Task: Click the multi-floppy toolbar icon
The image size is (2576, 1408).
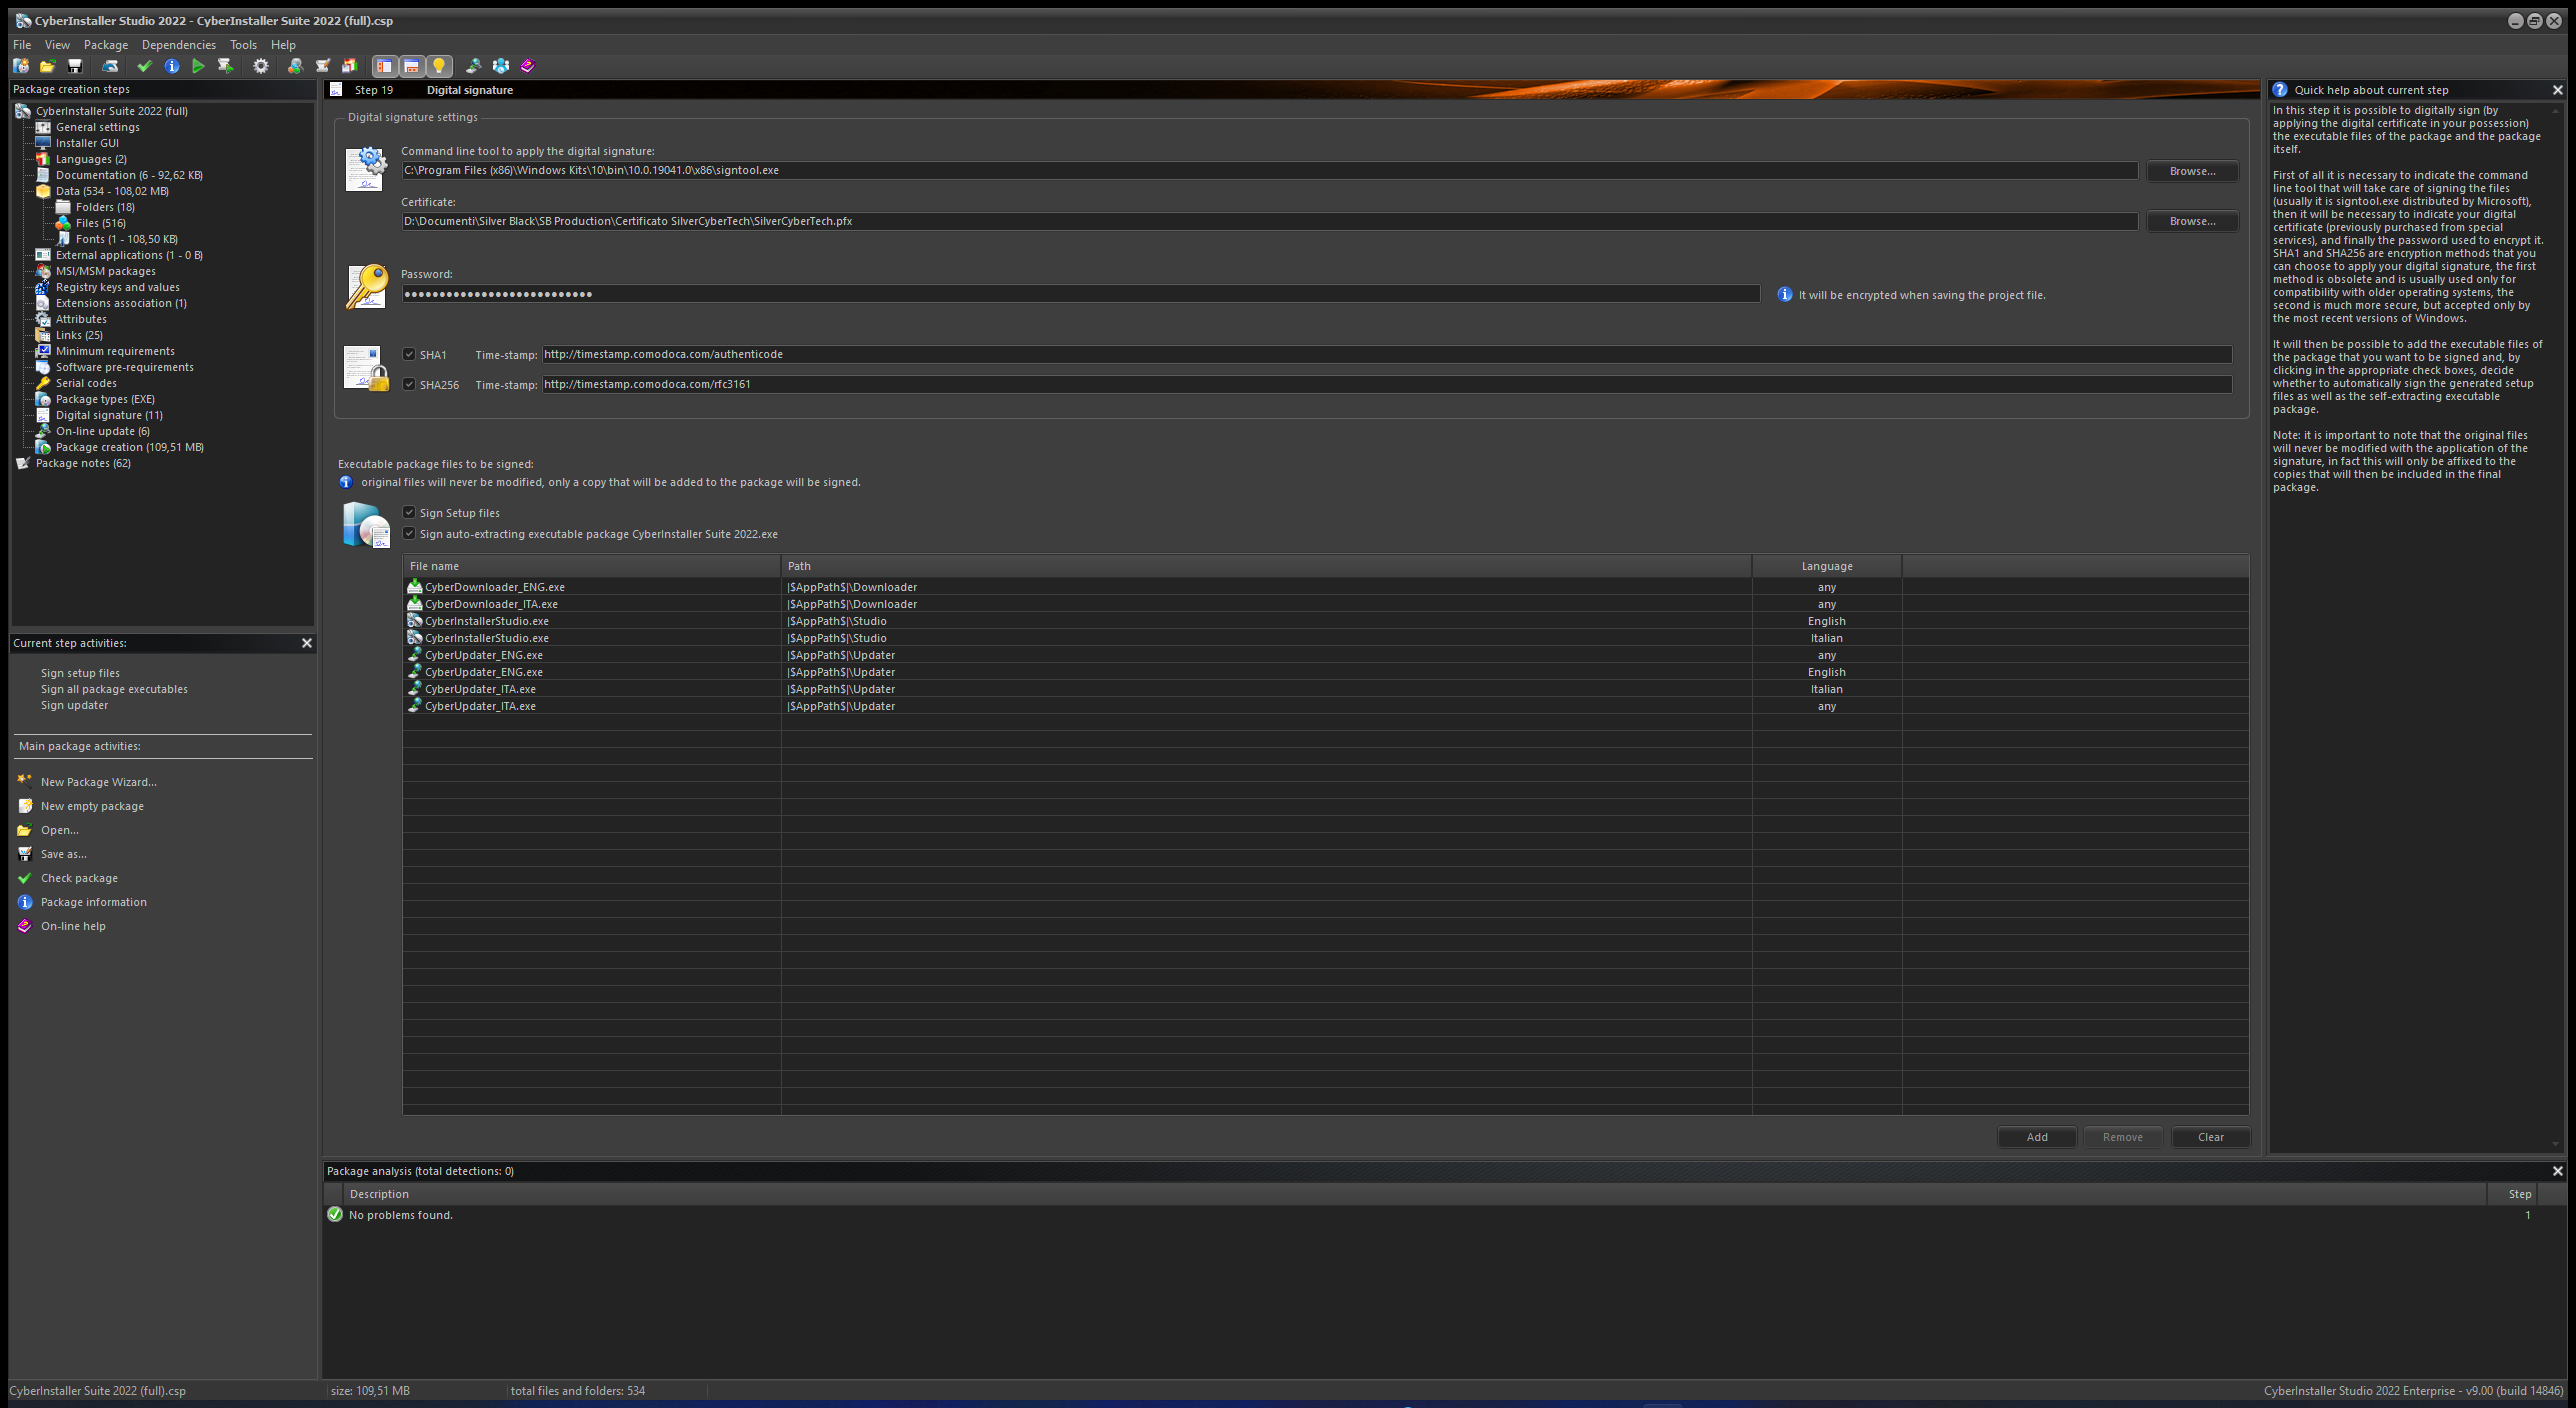Action: coord(349,66)
